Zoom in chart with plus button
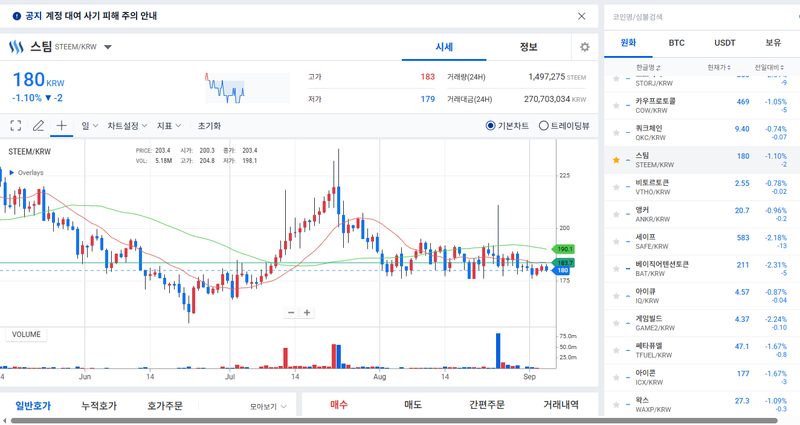Viewport: 800px width, 425px height. coord(307,313)
